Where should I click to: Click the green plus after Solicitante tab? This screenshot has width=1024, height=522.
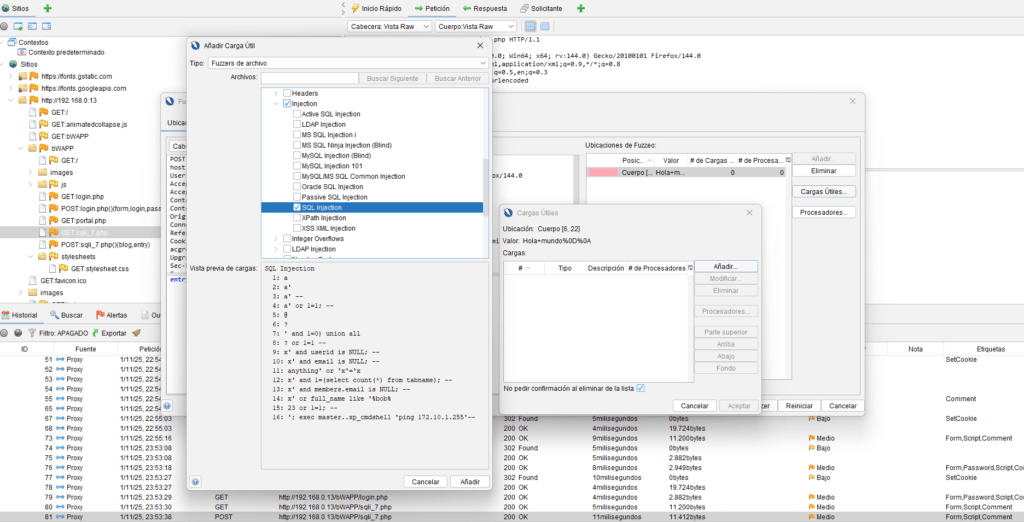click(581, 8)
